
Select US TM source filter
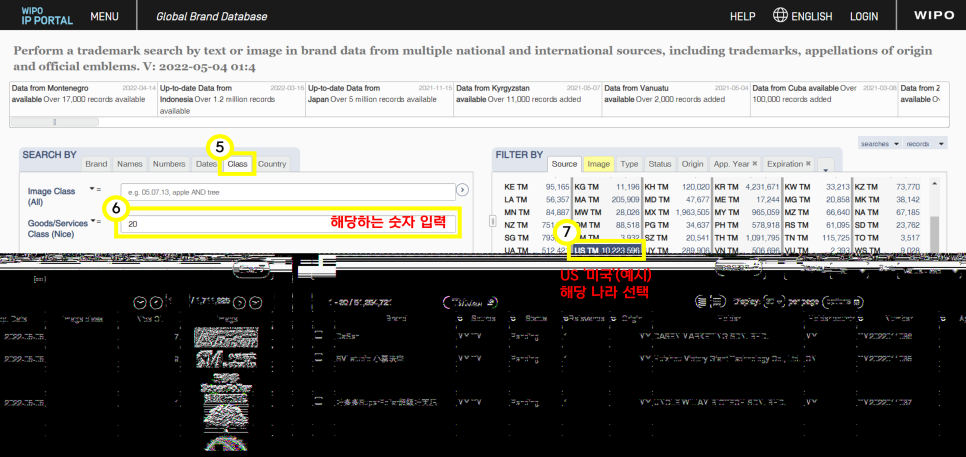coord(608,251)
